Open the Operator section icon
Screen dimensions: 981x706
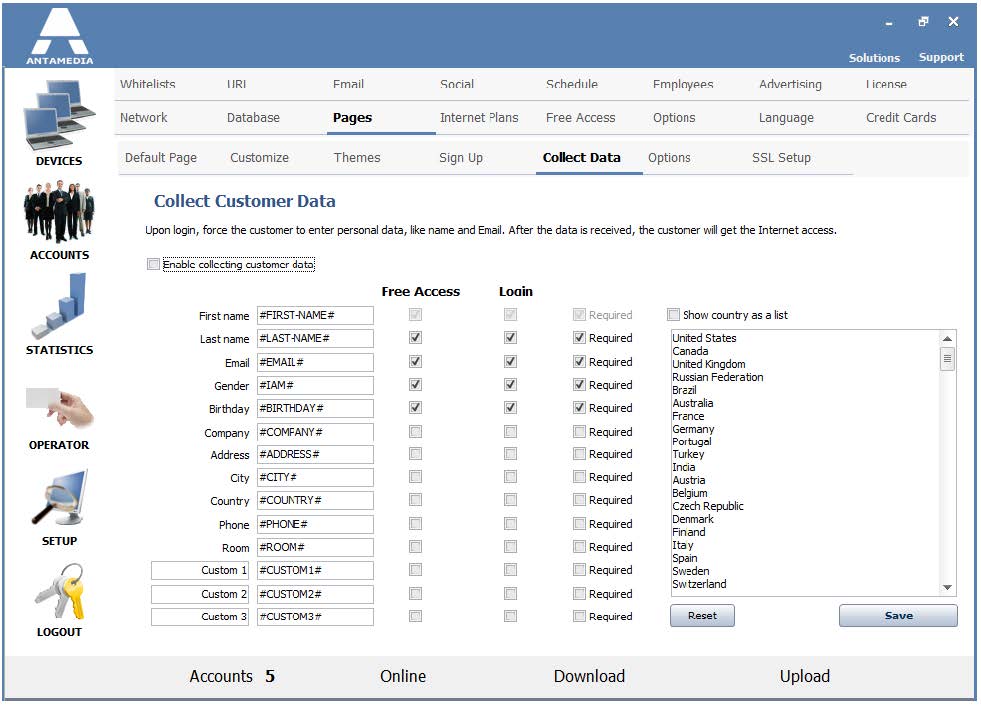click(x=59, y=407)
